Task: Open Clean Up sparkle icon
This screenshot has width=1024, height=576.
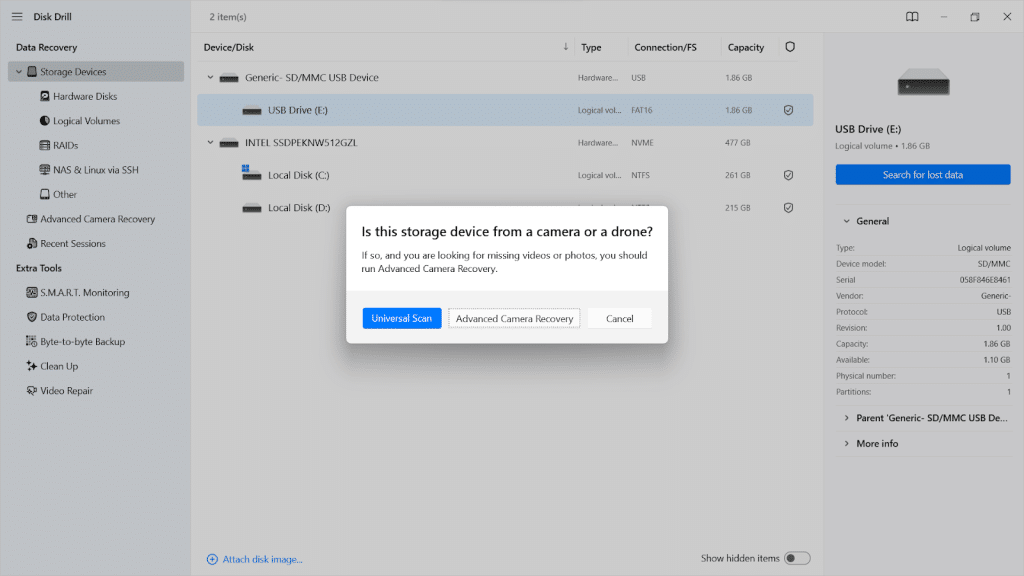Action: pos(31,366)
